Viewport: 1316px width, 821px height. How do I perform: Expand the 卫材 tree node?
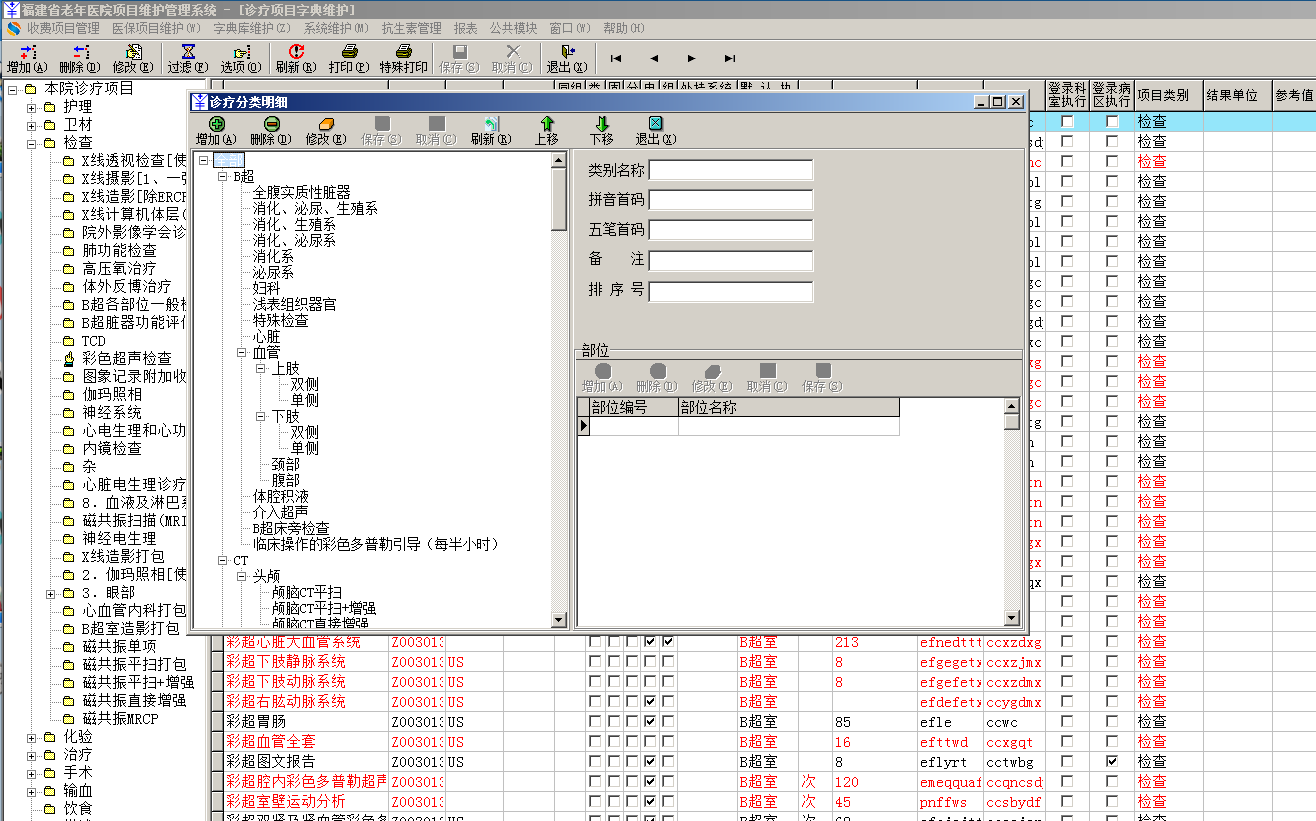[x=32, y=125]
